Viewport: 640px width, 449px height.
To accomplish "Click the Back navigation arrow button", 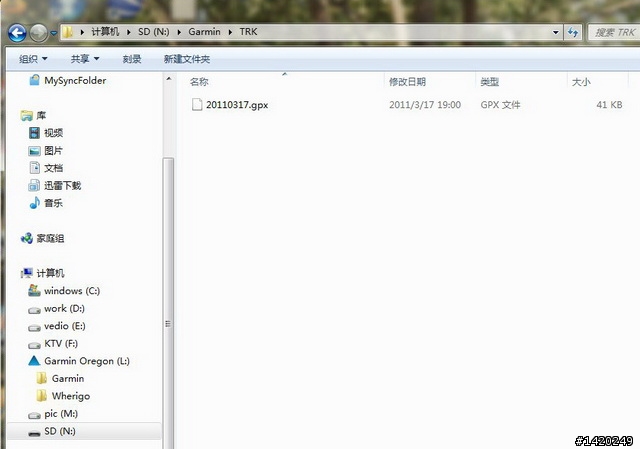I will pyautogui.click(x=17, y=33).
